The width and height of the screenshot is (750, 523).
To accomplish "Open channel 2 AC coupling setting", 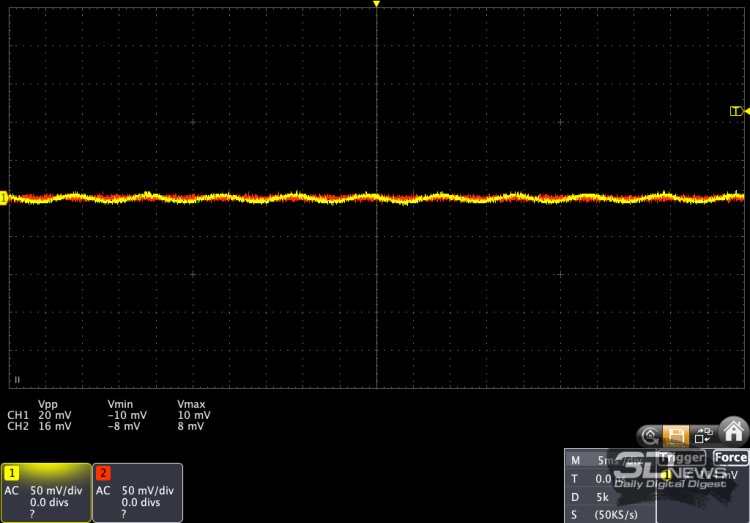I will pyautogui.click(x=103, y=490).
